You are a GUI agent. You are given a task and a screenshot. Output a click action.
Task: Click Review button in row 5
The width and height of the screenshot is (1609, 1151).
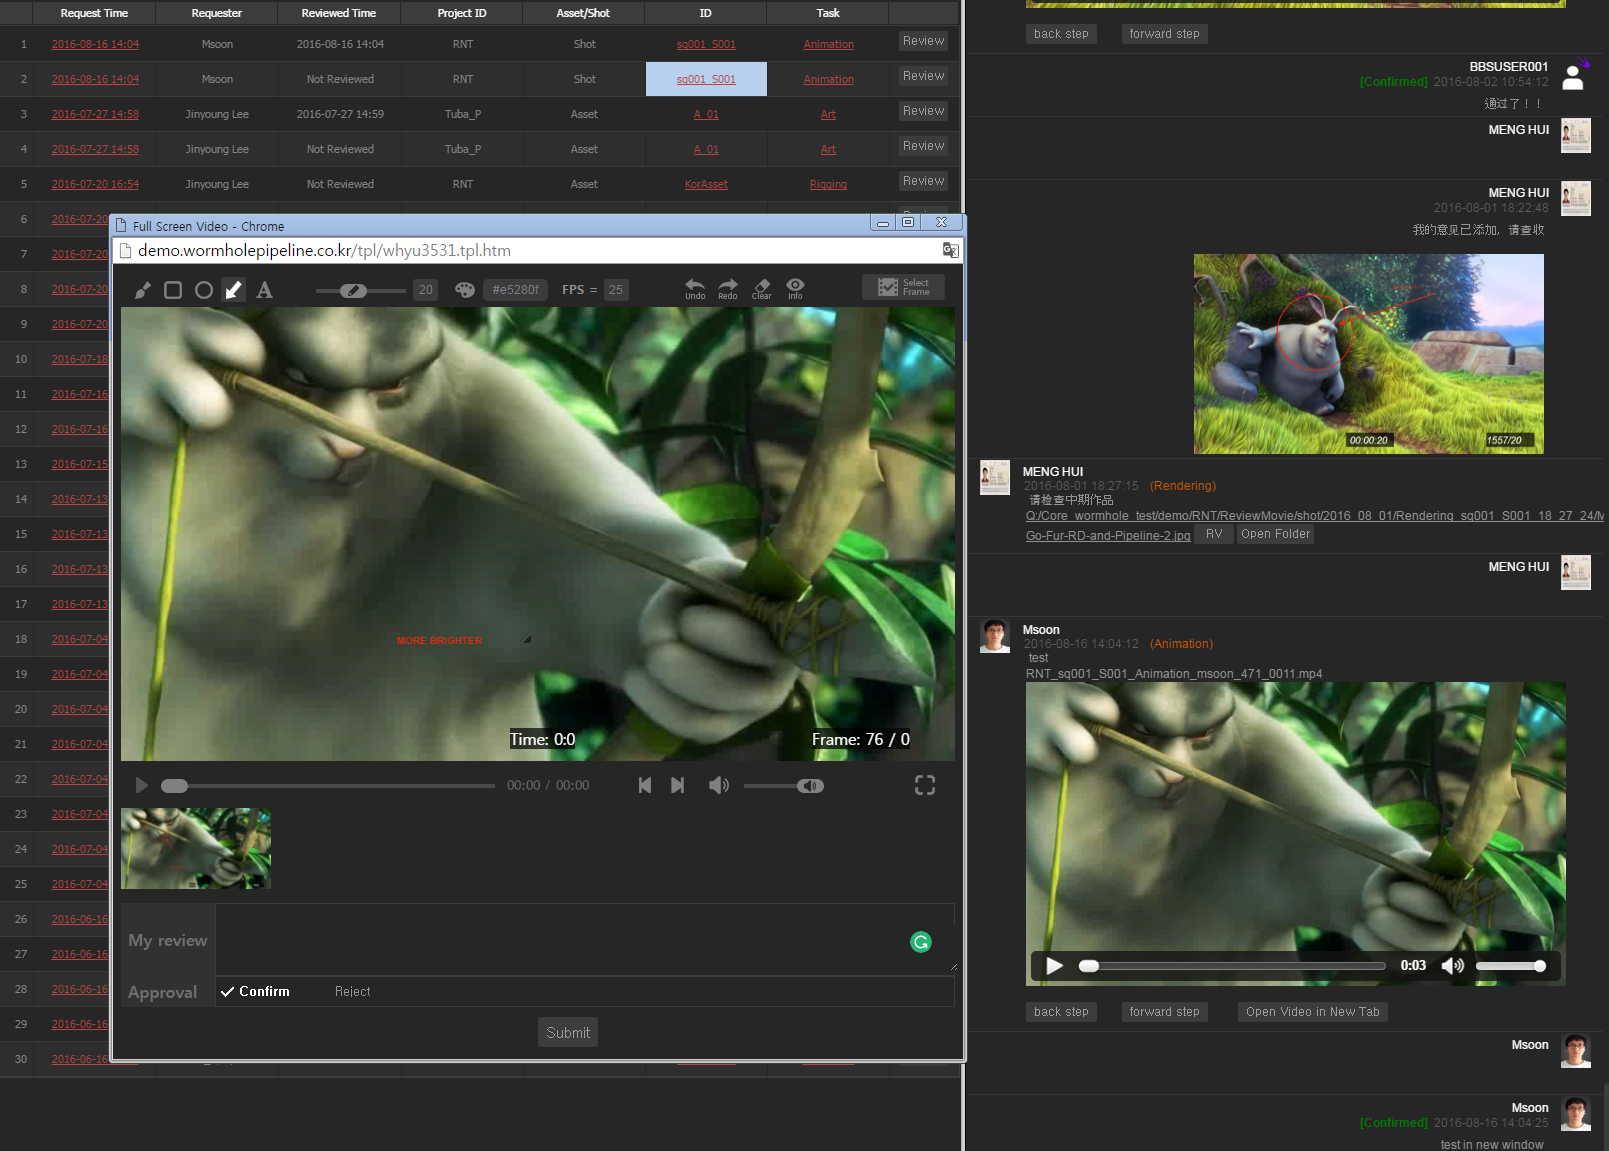(923, 181)
